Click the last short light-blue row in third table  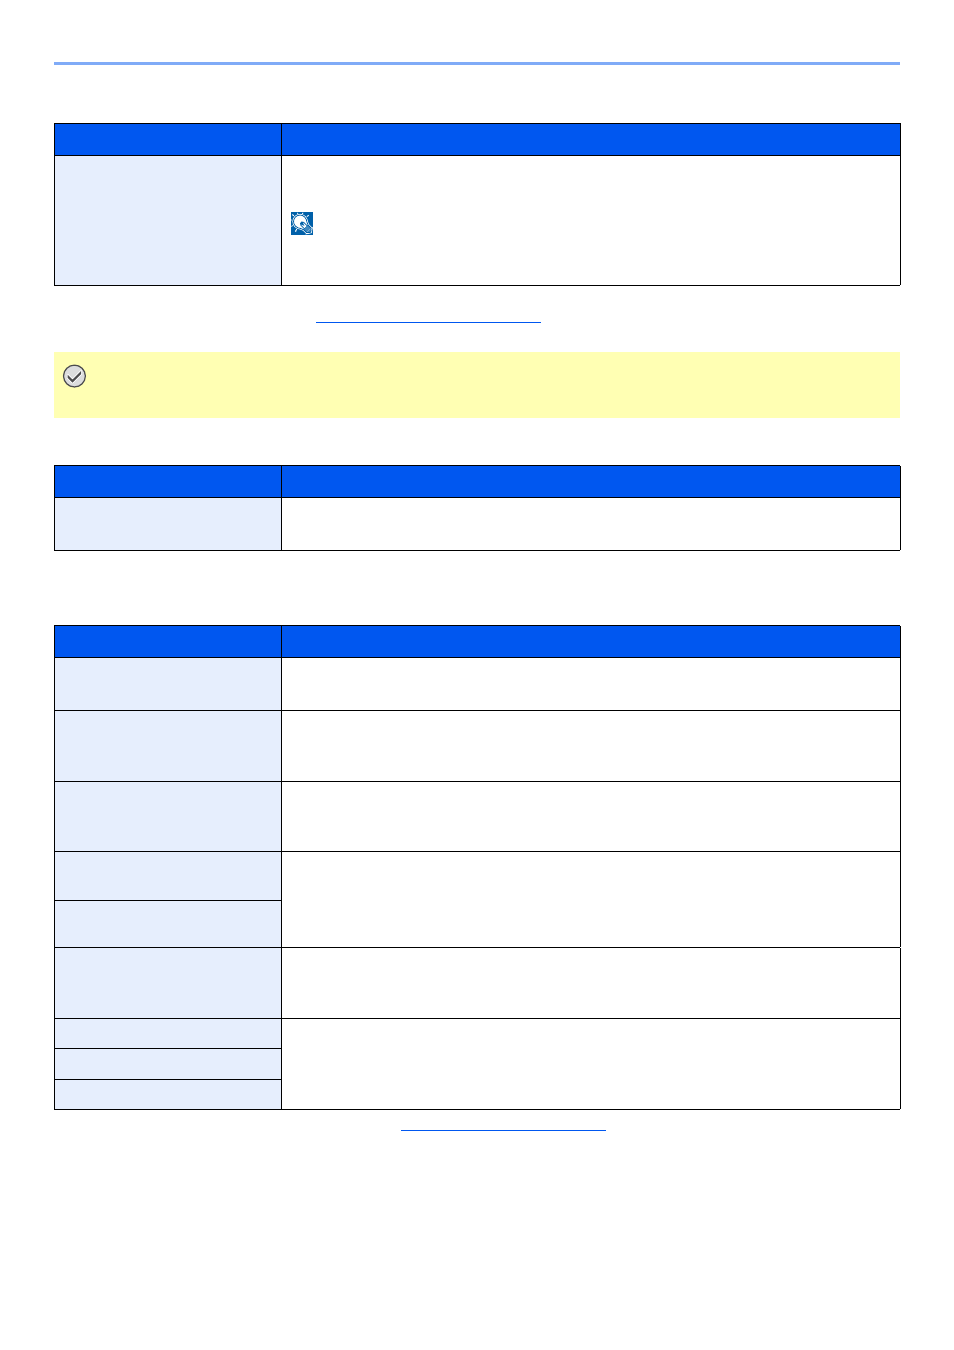pos(168,1095)
